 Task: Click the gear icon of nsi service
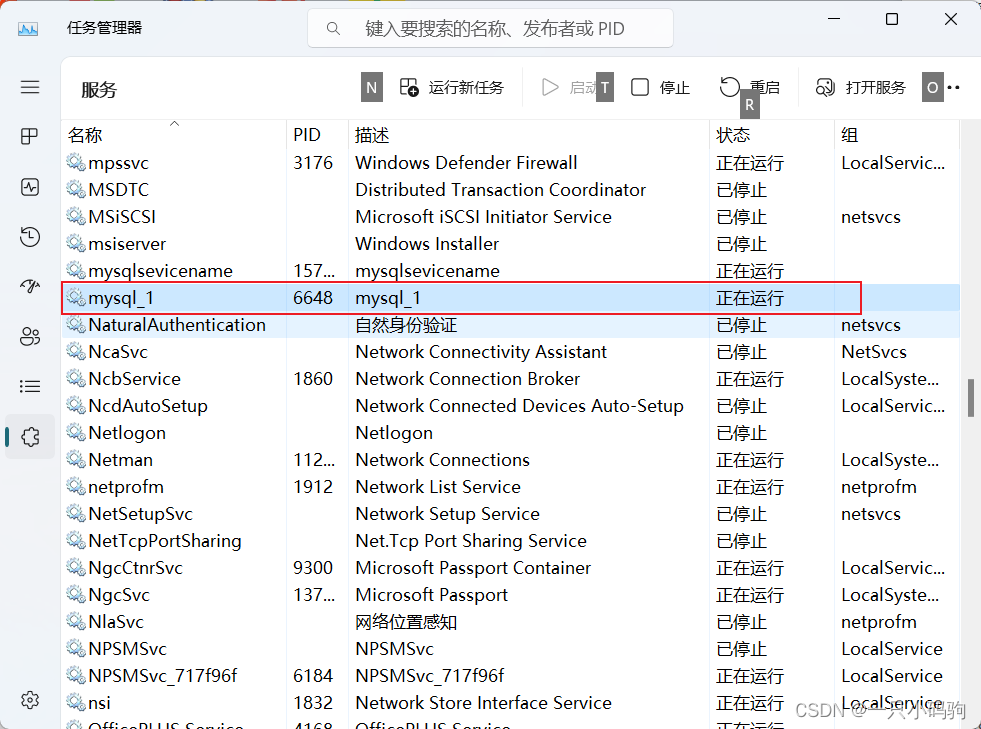tap(76, 702)
